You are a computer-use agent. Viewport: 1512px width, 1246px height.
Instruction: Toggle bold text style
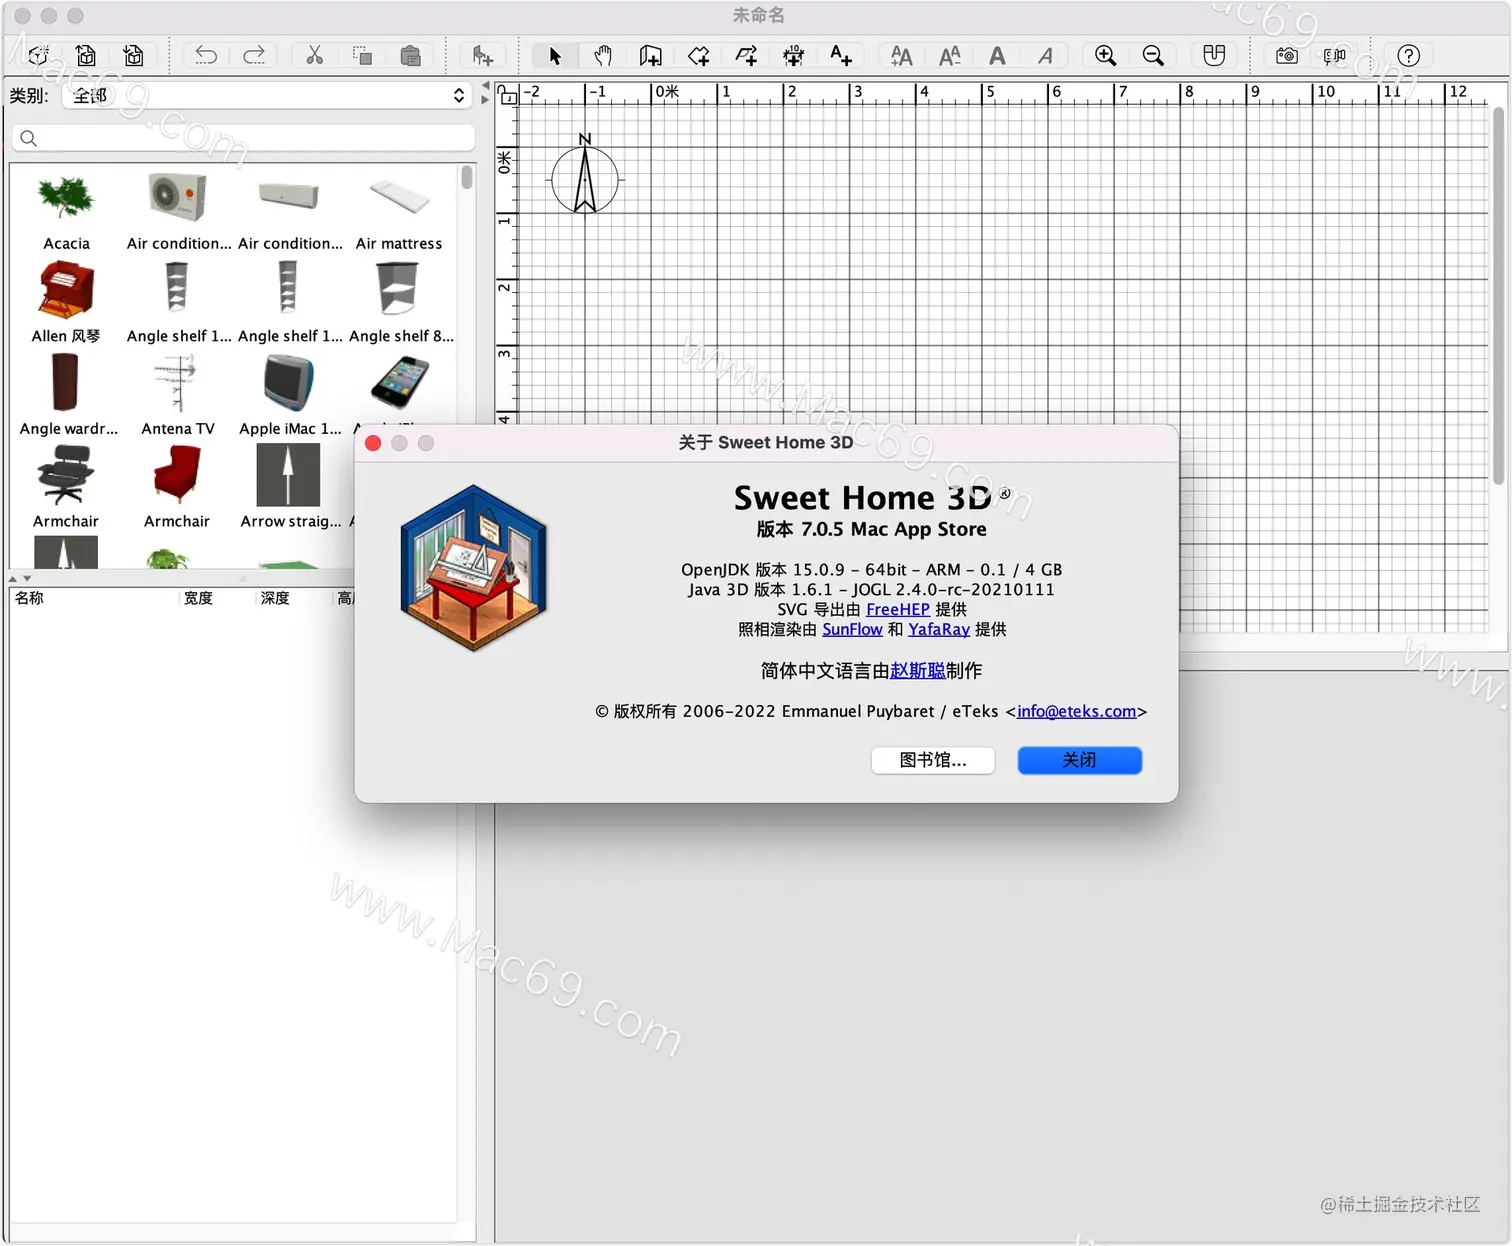[x=997, y=56]
